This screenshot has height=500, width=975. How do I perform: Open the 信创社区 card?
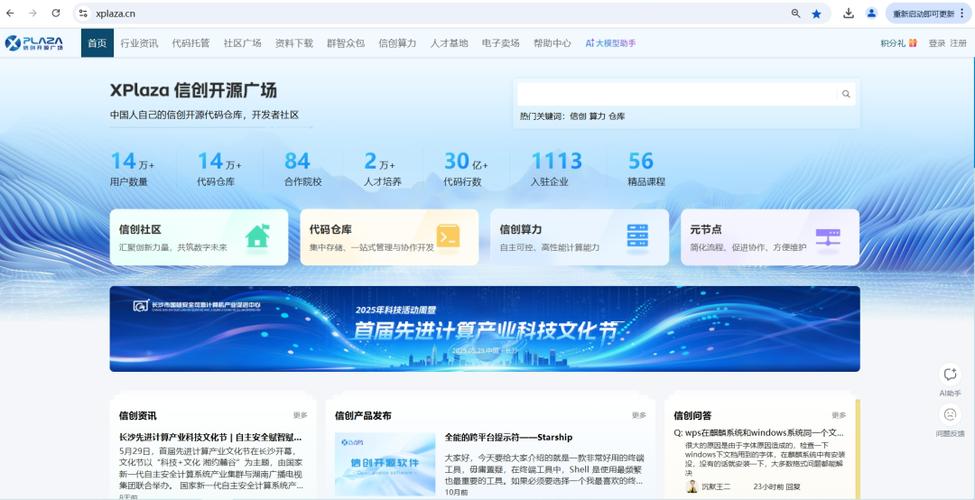tap(199, 238)
